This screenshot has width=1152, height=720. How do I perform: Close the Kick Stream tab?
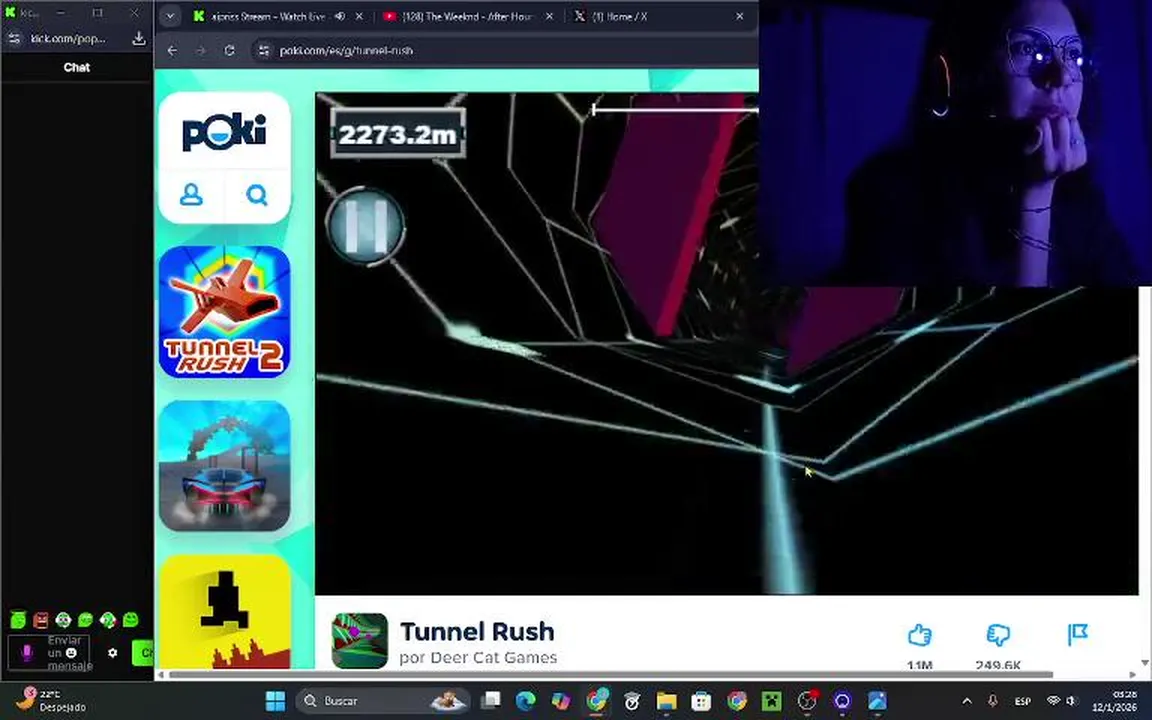[359, 16]
